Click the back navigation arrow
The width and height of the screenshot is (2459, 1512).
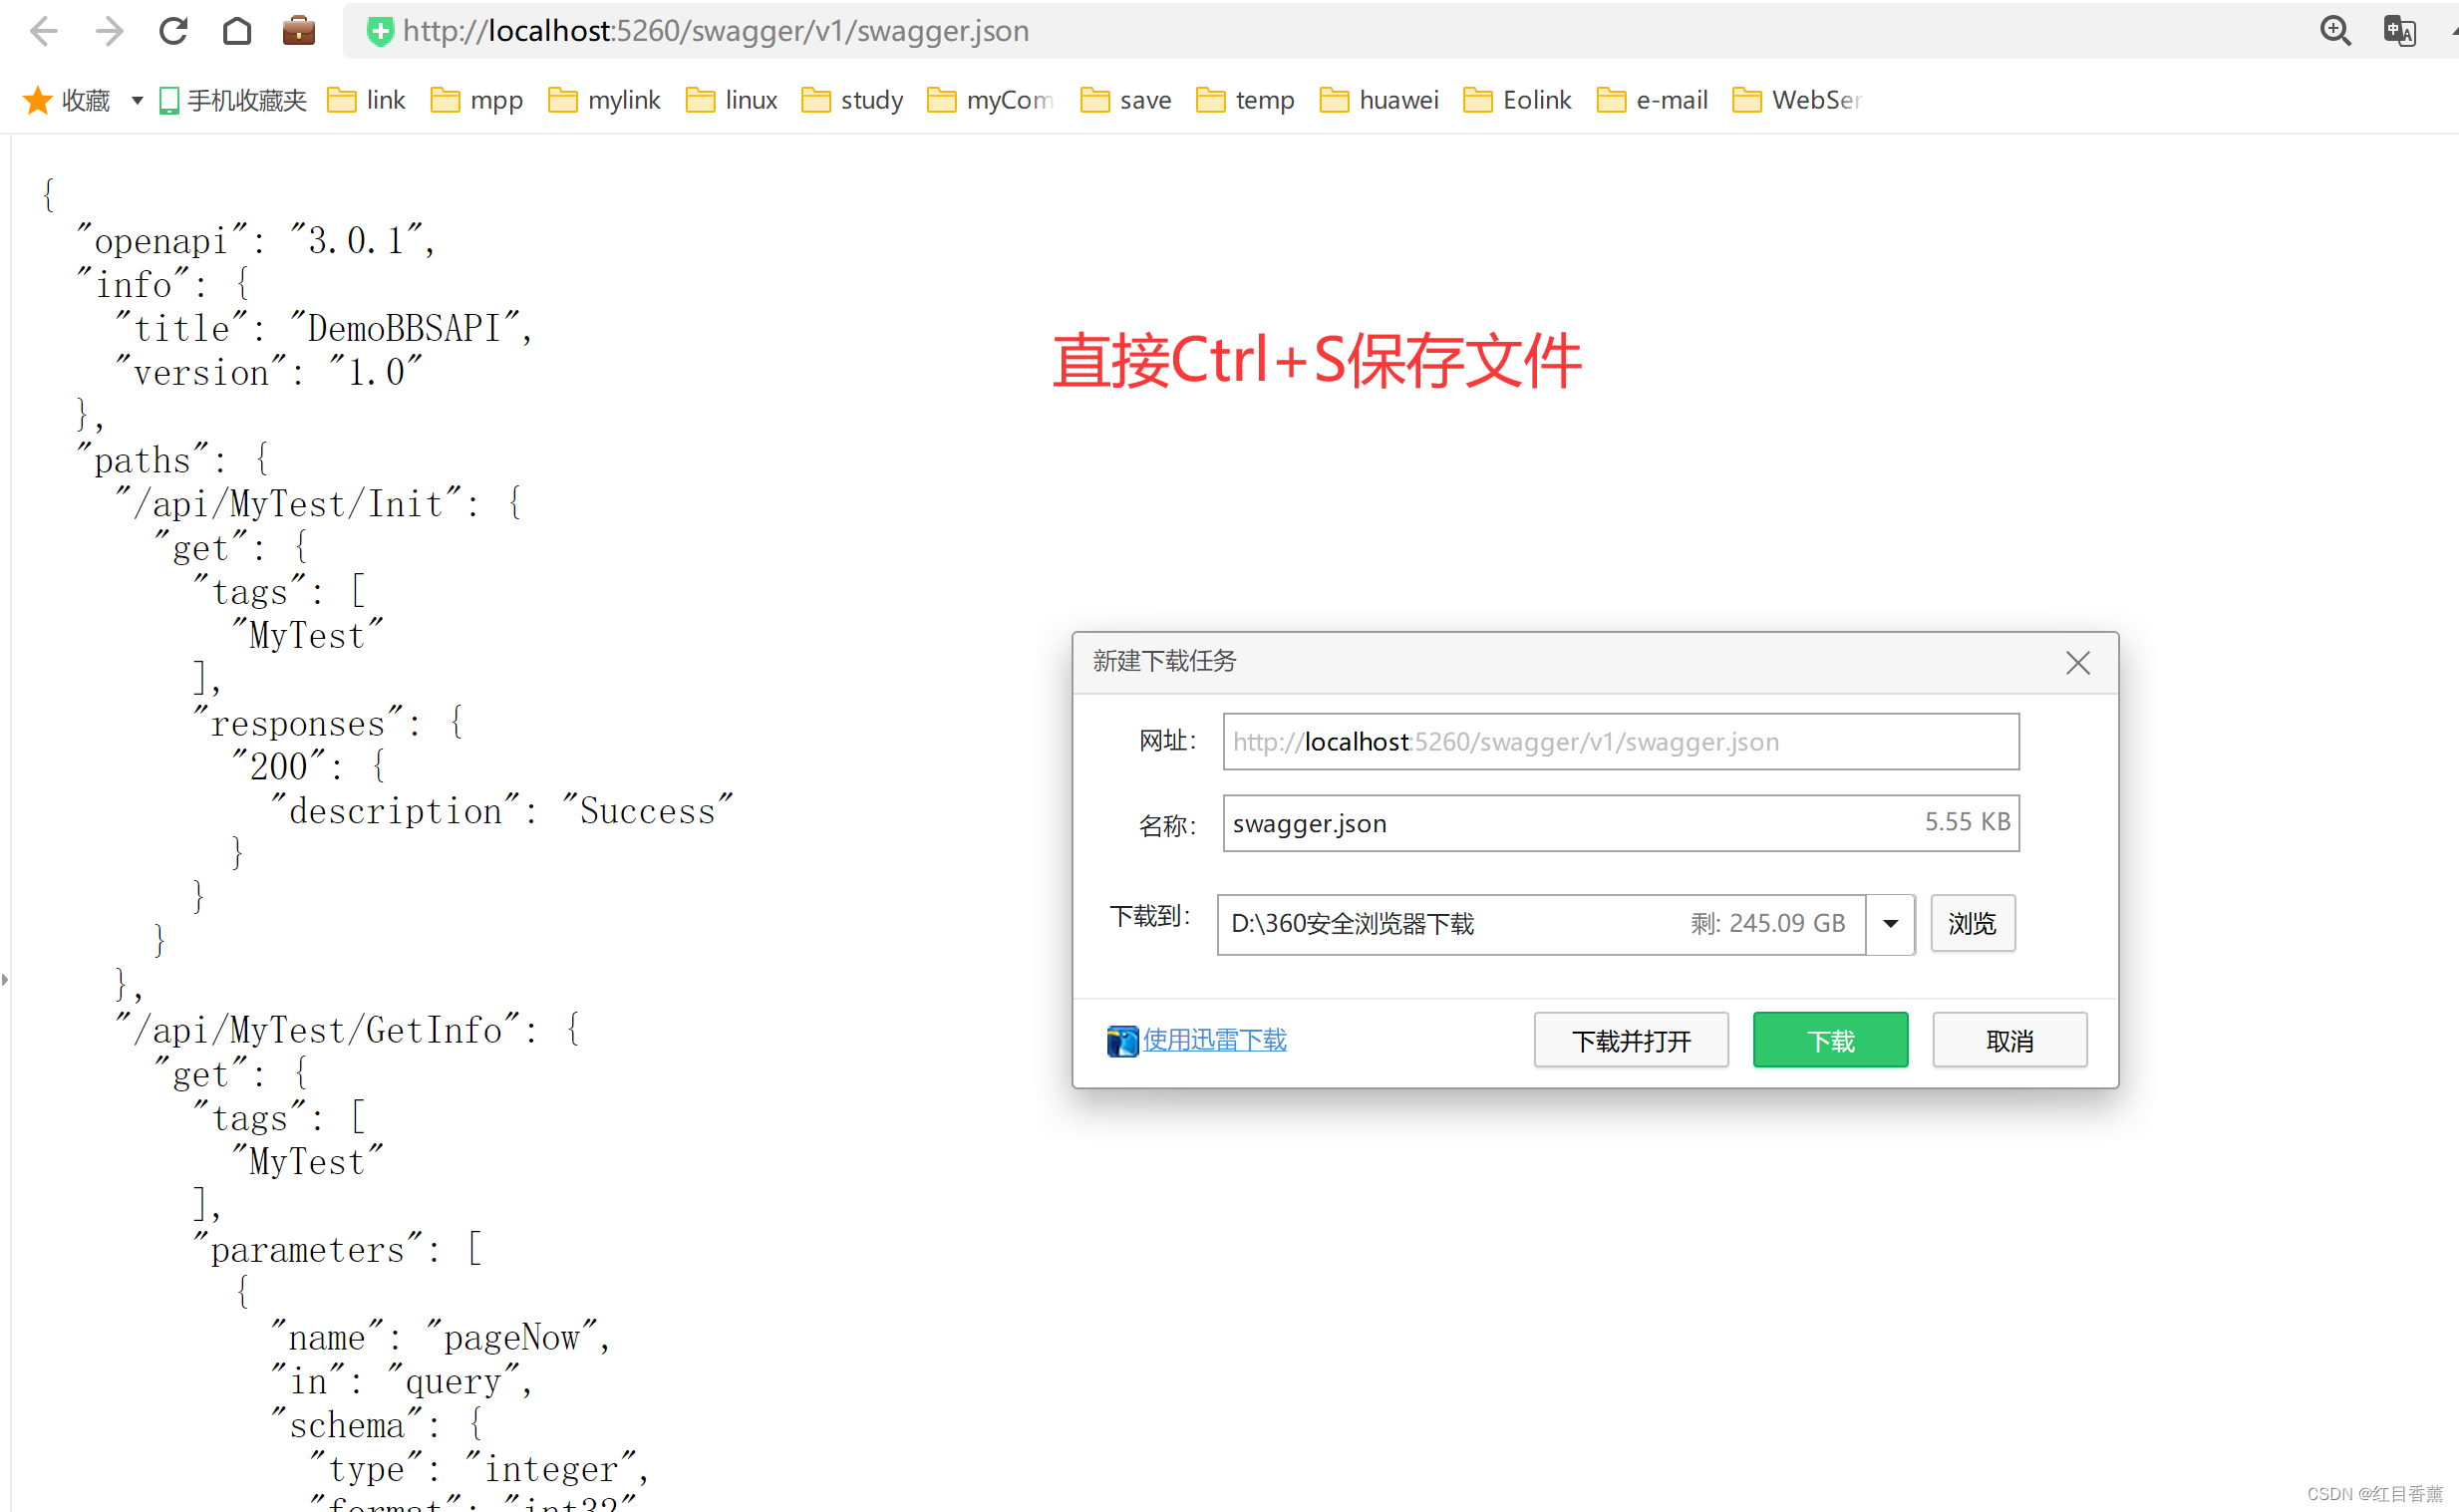(43, 30)
